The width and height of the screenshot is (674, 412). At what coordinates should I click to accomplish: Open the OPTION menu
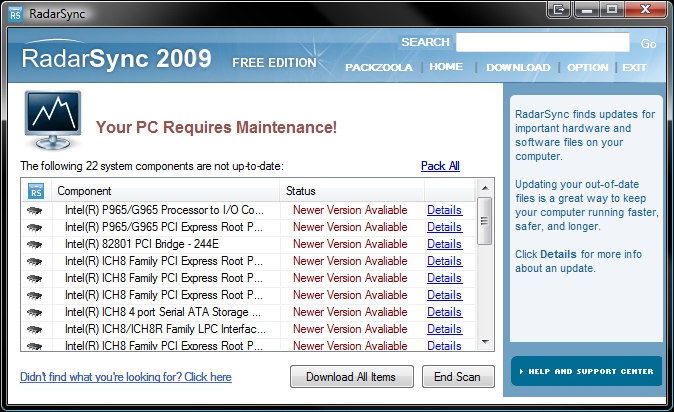pyautogui.click(x=588, y=68)
